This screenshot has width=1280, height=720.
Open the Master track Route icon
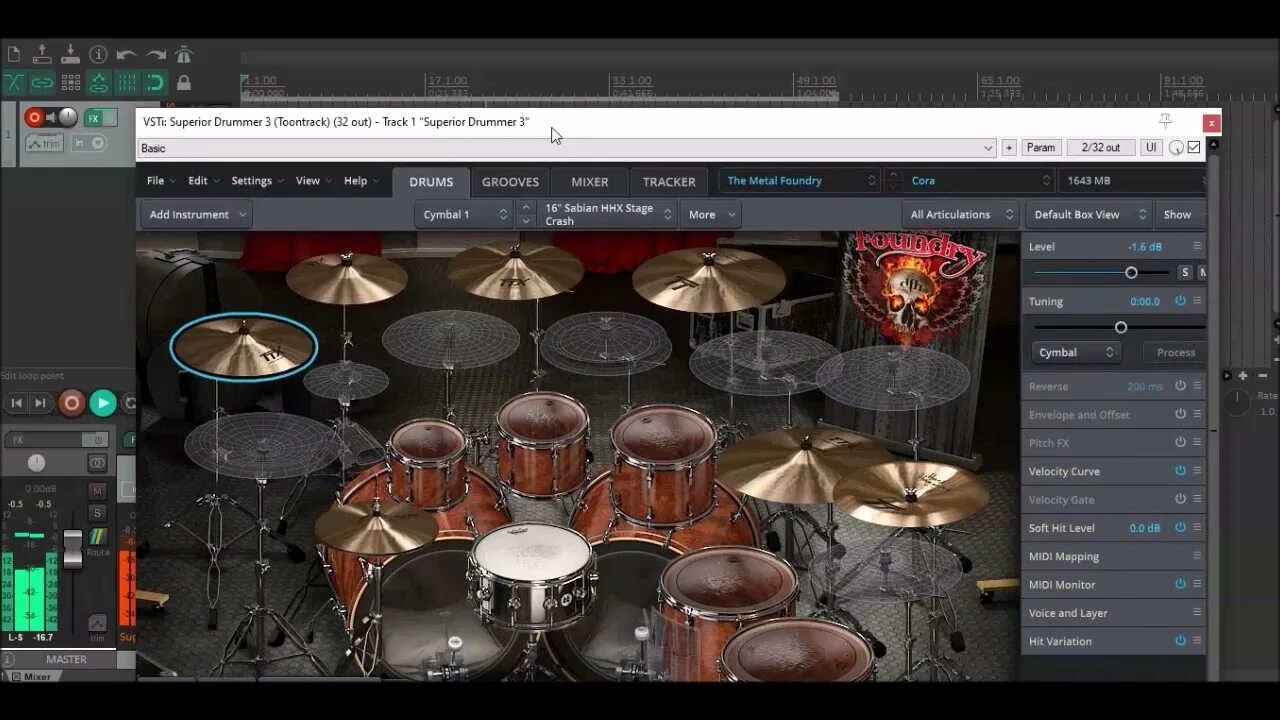(97, 538)
